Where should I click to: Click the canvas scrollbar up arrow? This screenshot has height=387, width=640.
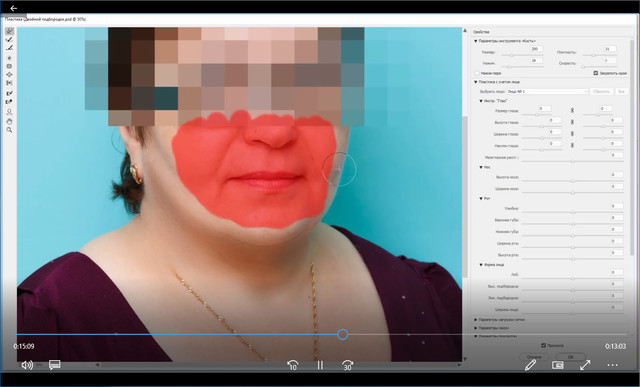465,31
